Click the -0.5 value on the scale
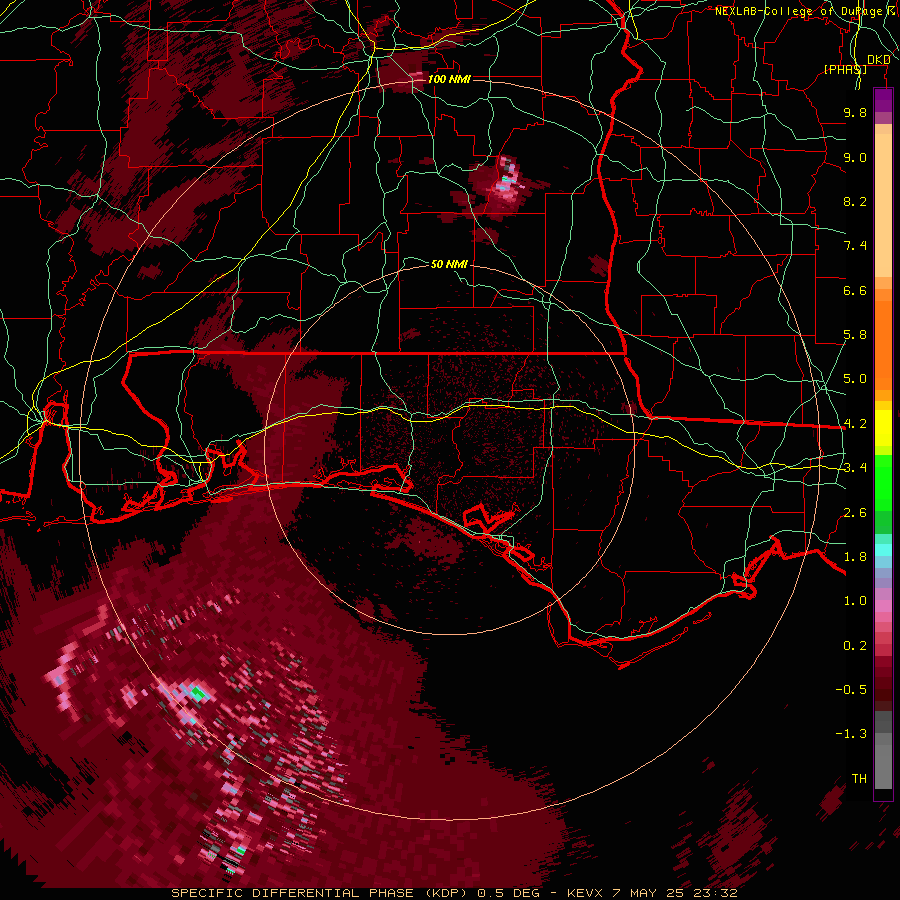The image size is (900, 900). pos(851,690)
